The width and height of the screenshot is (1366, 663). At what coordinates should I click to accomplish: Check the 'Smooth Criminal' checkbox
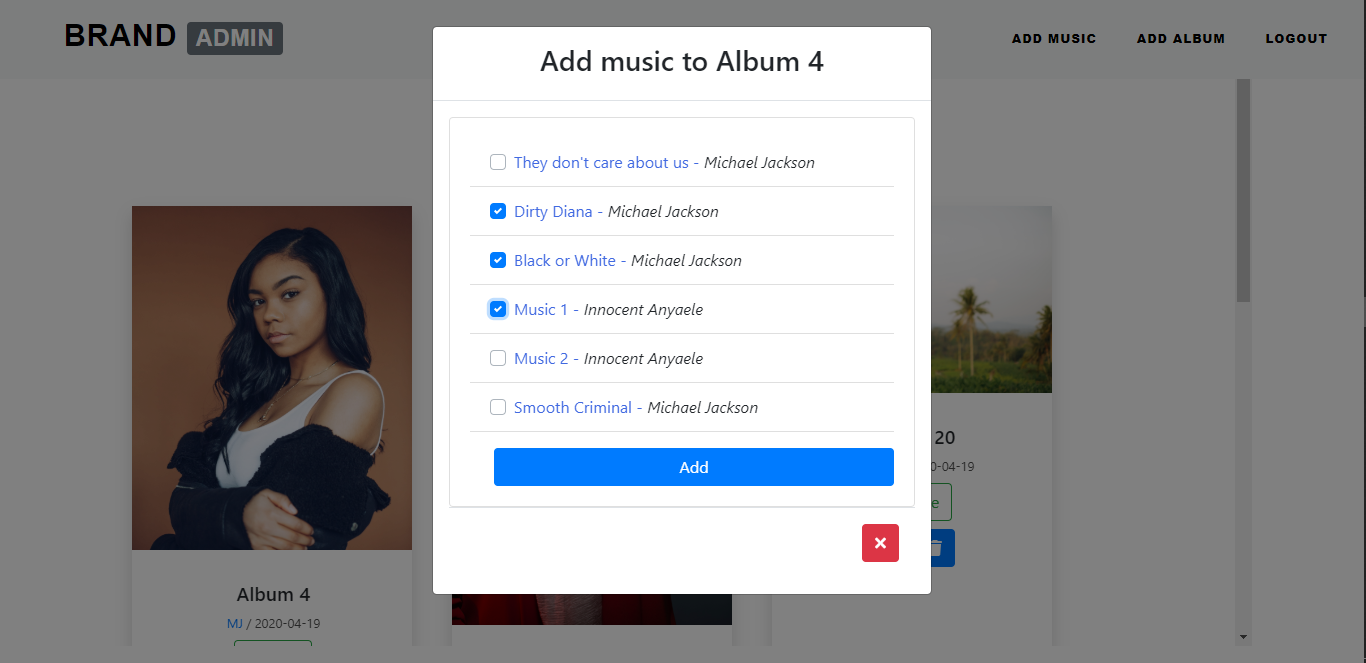497,407
